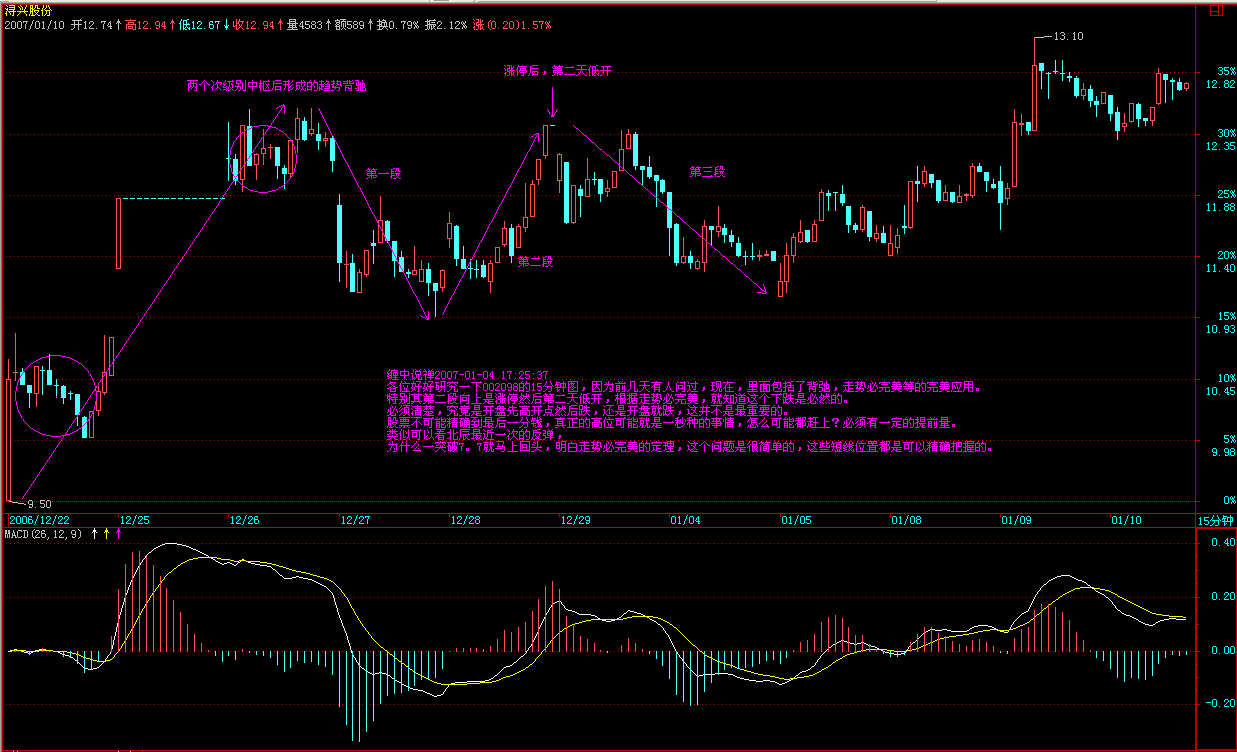Select the 第一段 annotation label
The width and height of the screenshot is (1237, 752).
tap(383, 173)
